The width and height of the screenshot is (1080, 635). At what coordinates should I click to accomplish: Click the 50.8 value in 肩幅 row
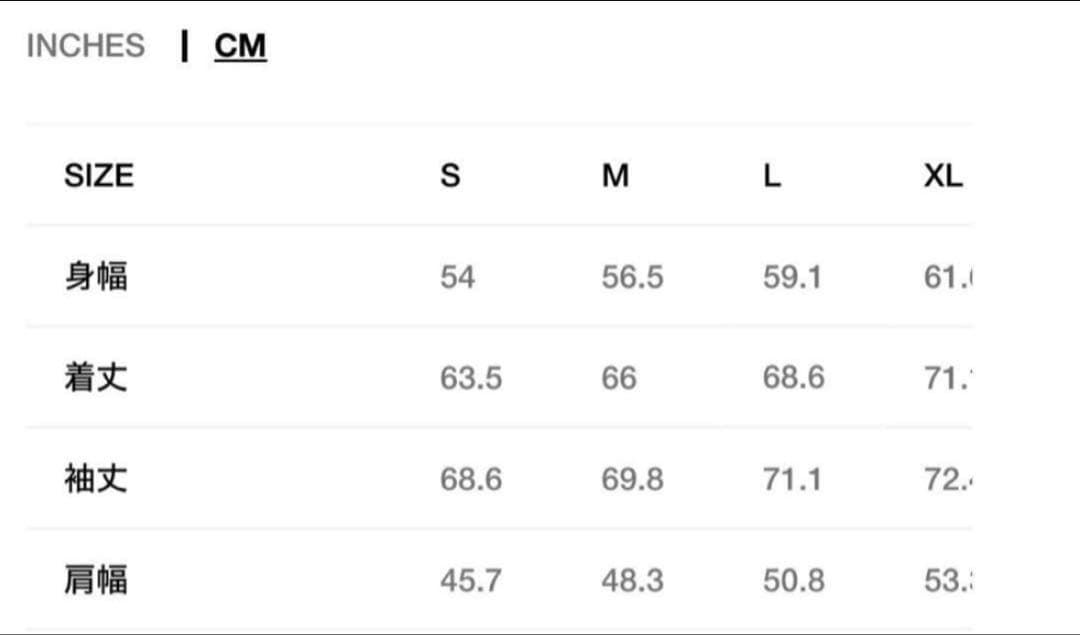tap(793, 581)
